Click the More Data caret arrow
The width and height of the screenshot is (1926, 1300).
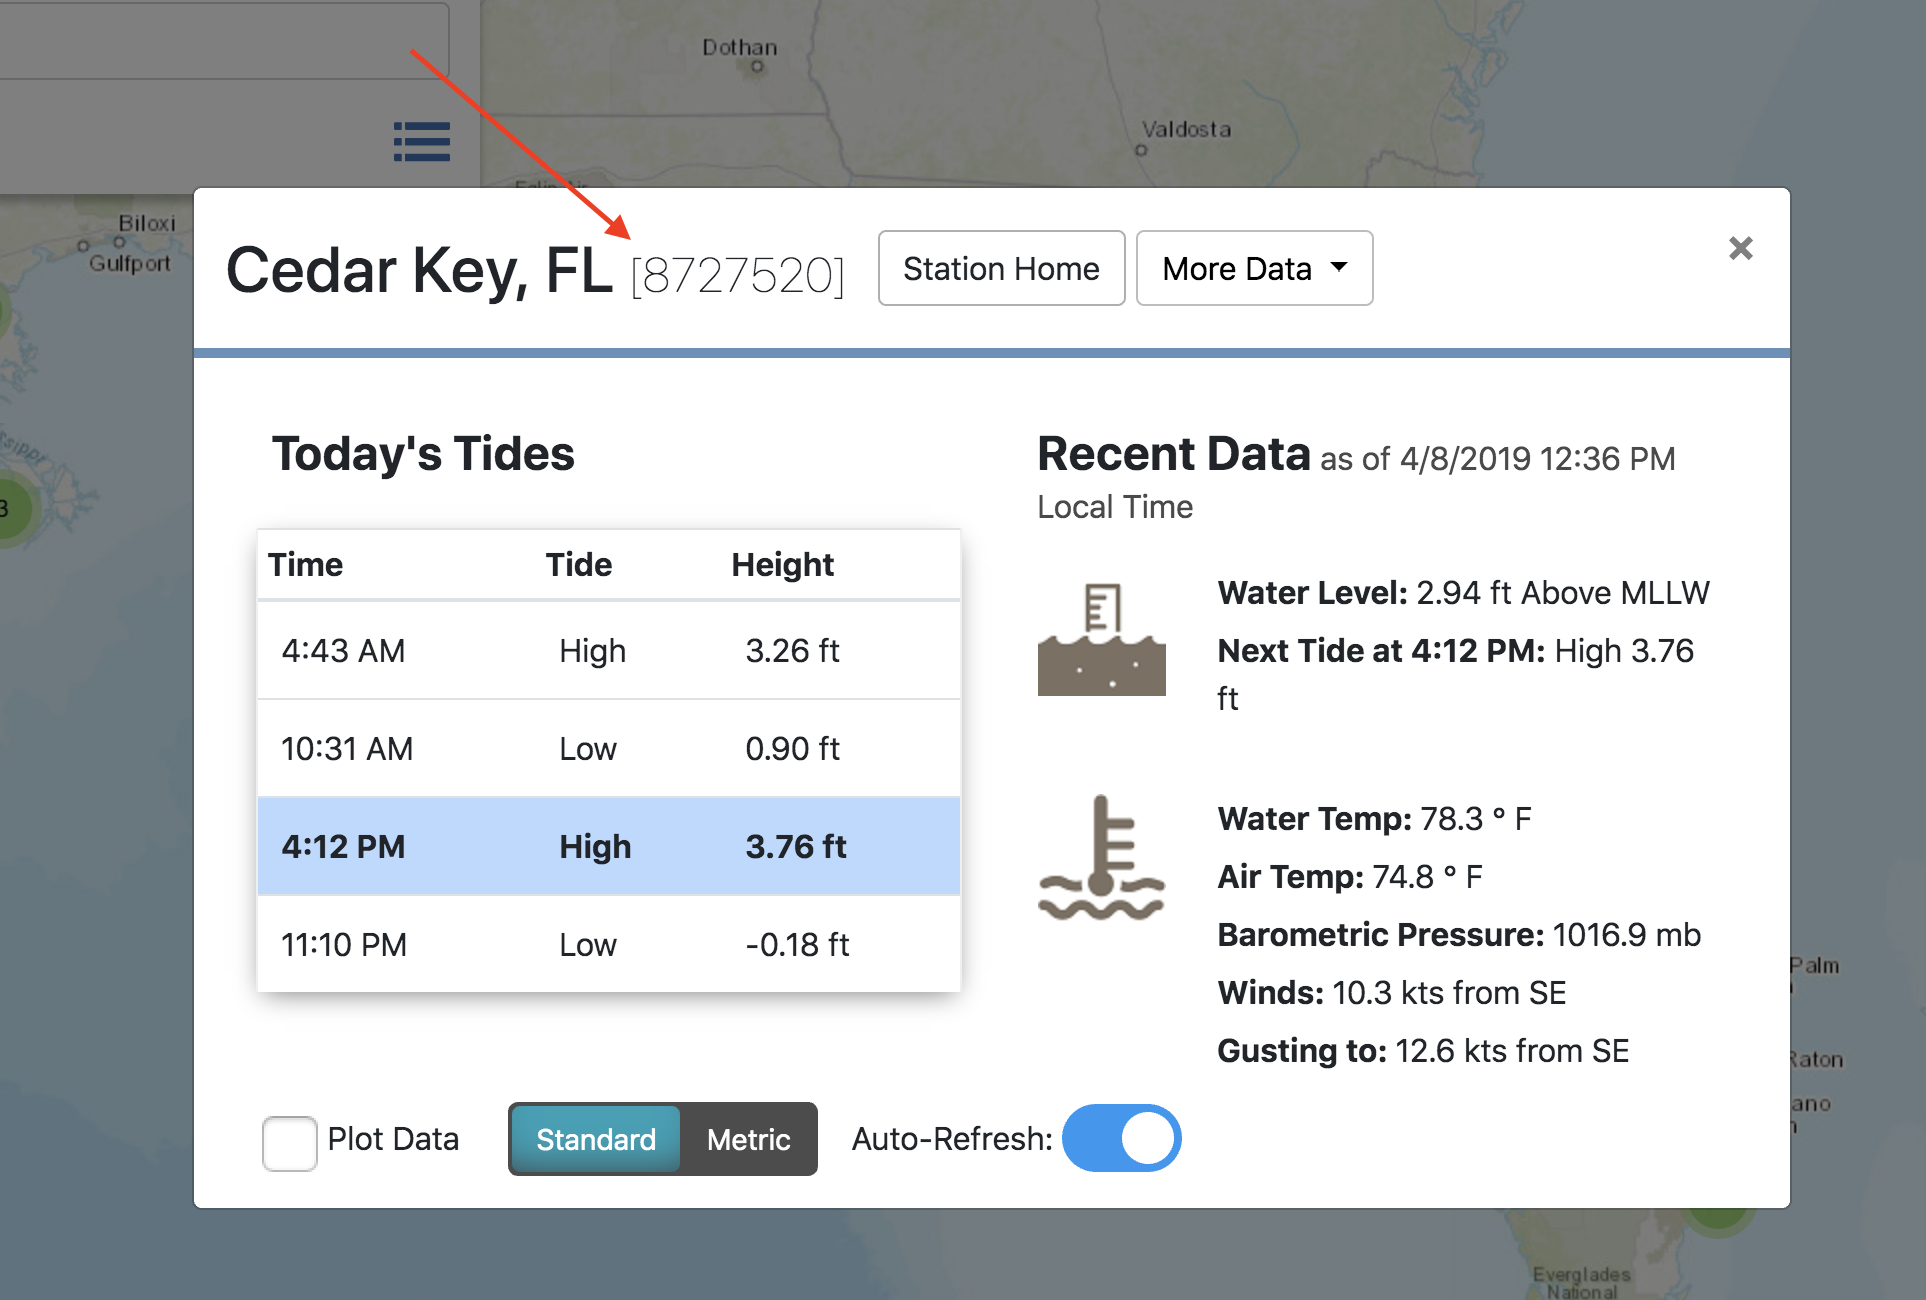click(1339, 267)
